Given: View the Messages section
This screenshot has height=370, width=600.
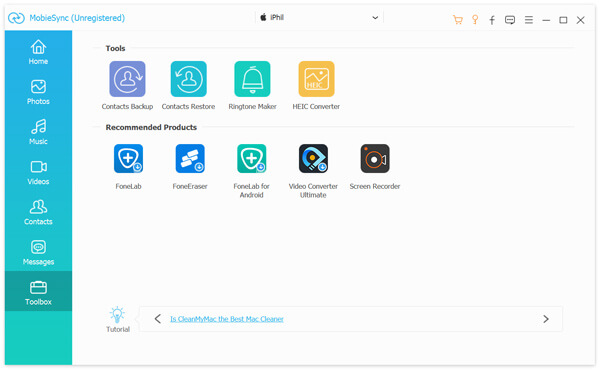Looking at the screenshot, I should pos(38,253).
